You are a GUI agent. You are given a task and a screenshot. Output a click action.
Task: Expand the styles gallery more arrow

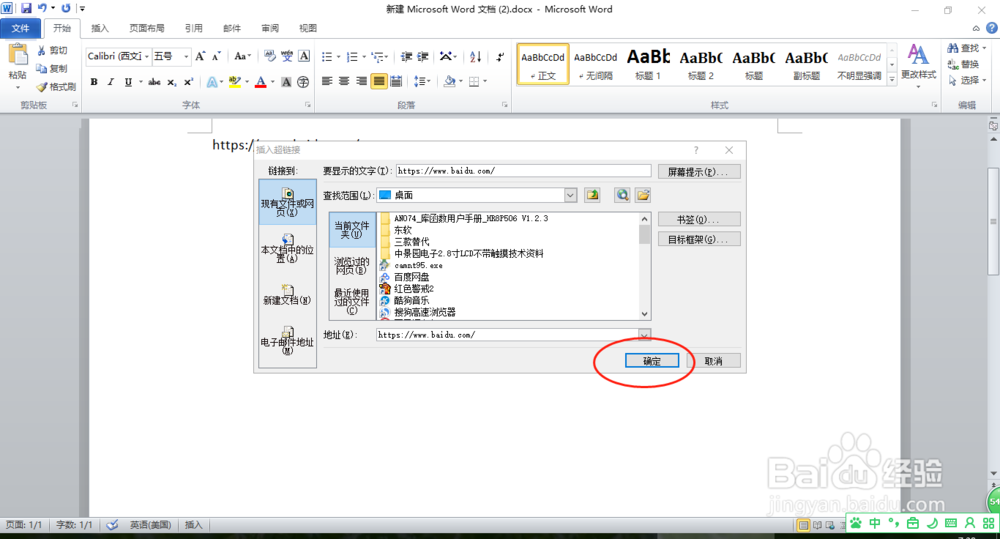point(892,79)
